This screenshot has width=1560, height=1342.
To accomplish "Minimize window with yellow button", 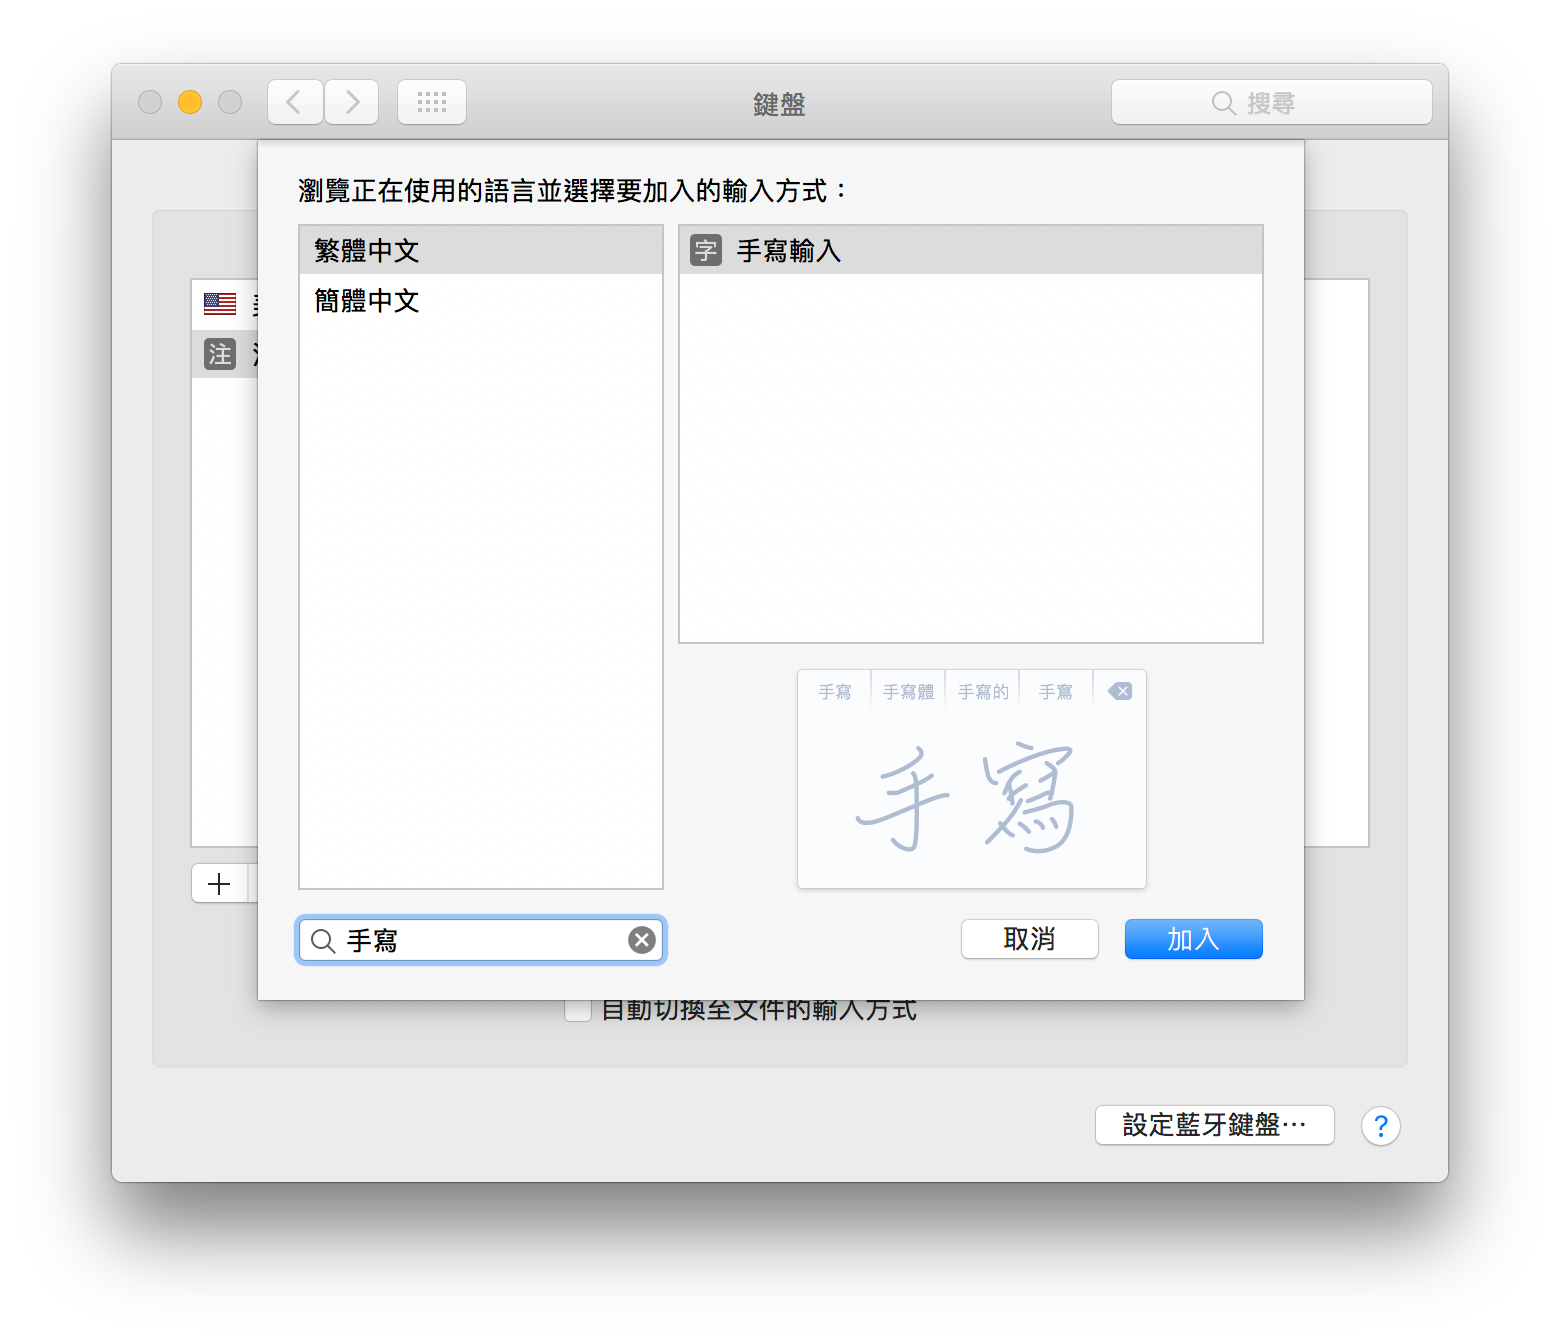I will [x=190, y=102].
